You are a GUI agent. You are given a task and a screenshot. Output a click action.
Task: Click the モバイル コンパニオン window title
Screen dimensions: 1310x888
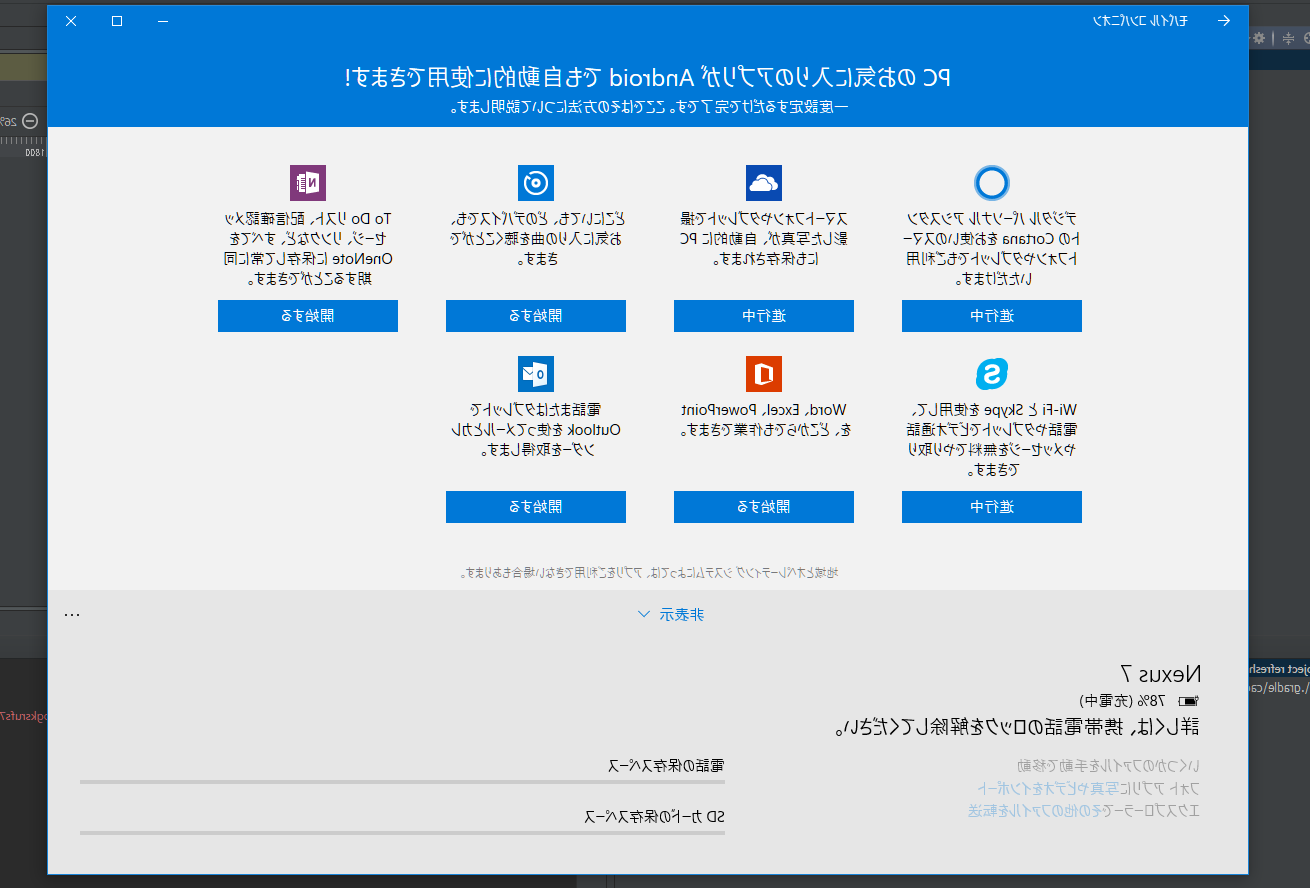[1139, 20]
